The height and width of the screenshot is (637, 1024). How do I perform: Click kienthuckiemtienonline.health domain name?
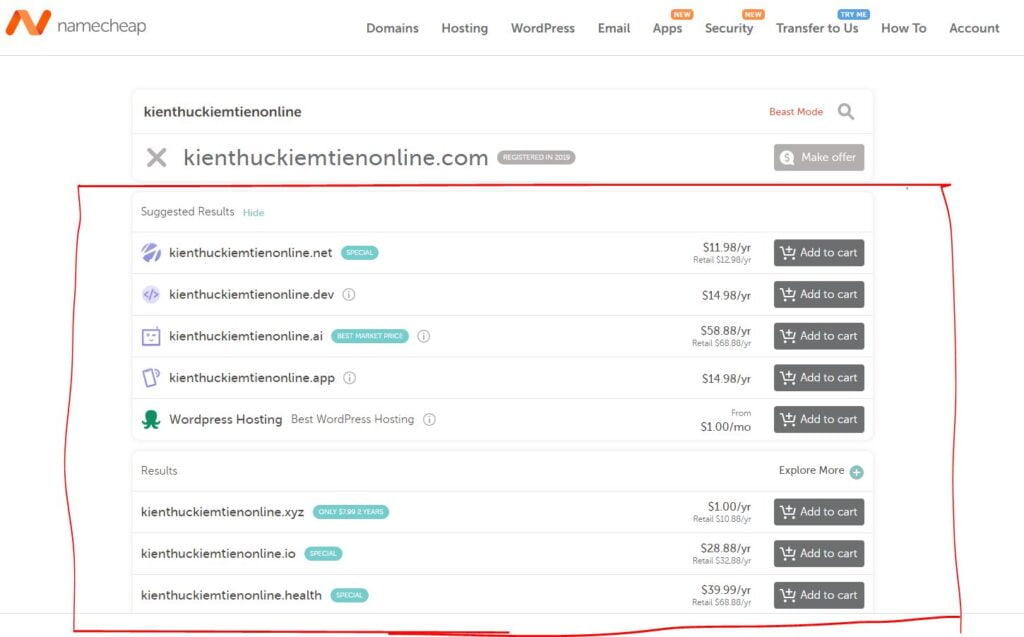231,595
